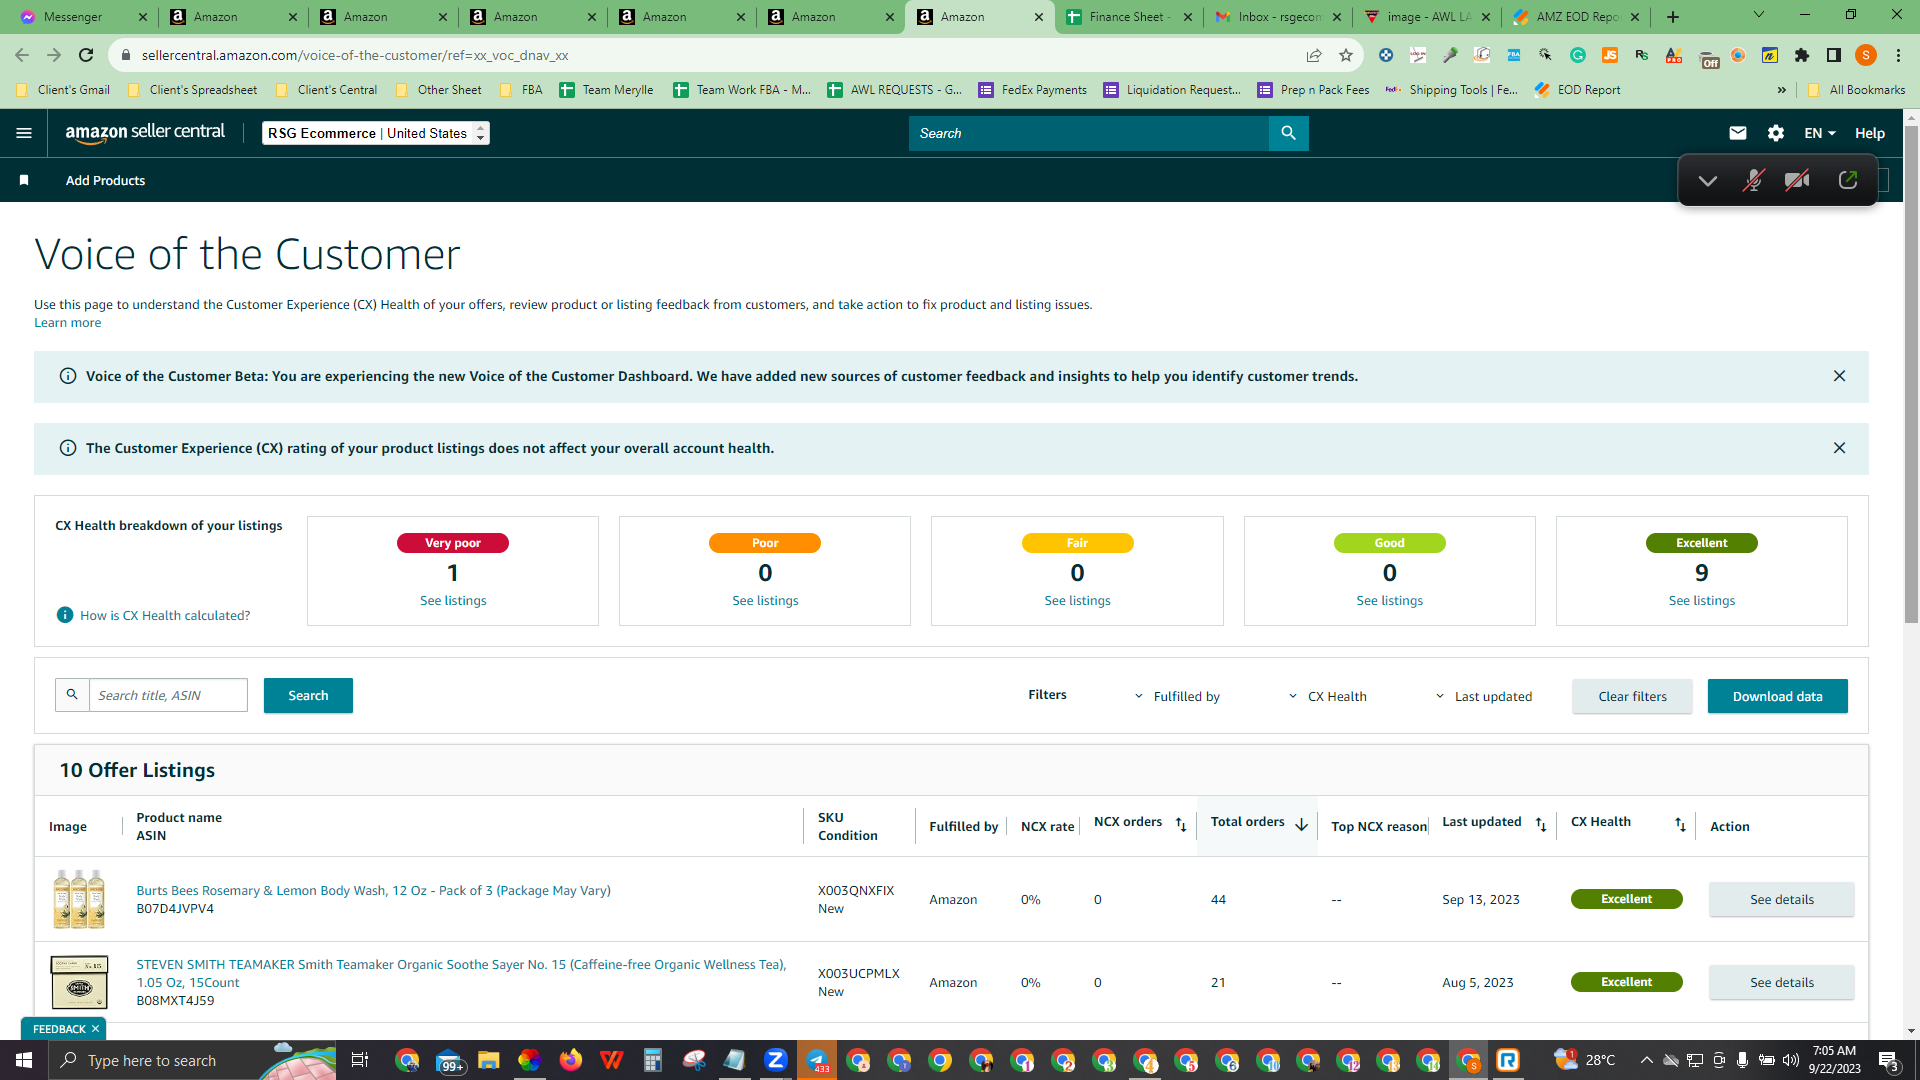This screenshot has height=1080, width=1920.
Task: Expand the CX Health filter
Action: pyautogui.click(x=1327, y=696)
